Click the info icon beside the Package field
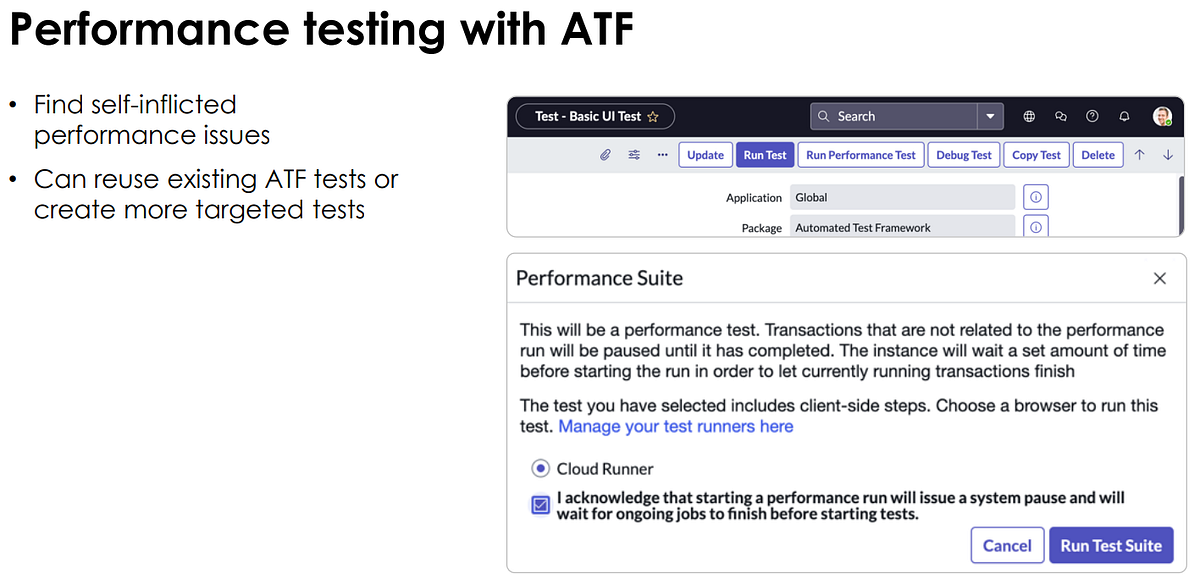This screenshot has width=1200, height=584. (1035, 225)
